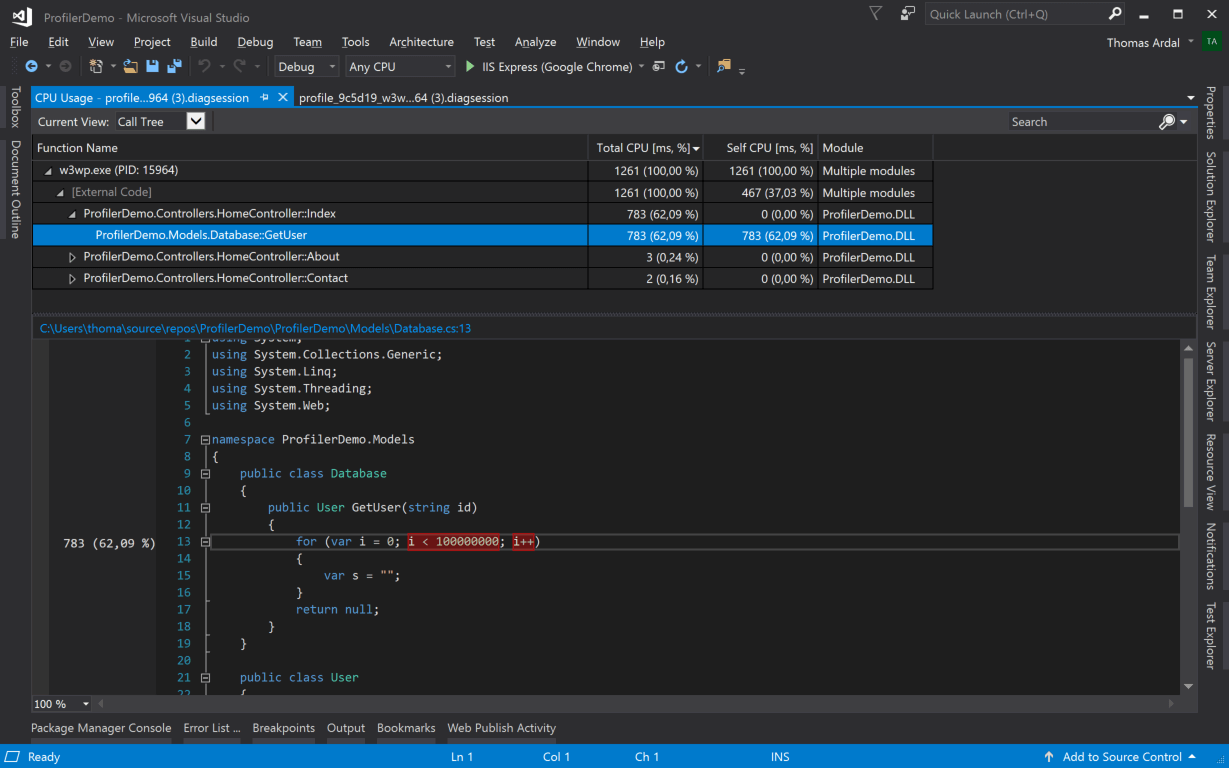Collapse the GetUser method outlining box
1229x768 pixels.
(205, 507)
